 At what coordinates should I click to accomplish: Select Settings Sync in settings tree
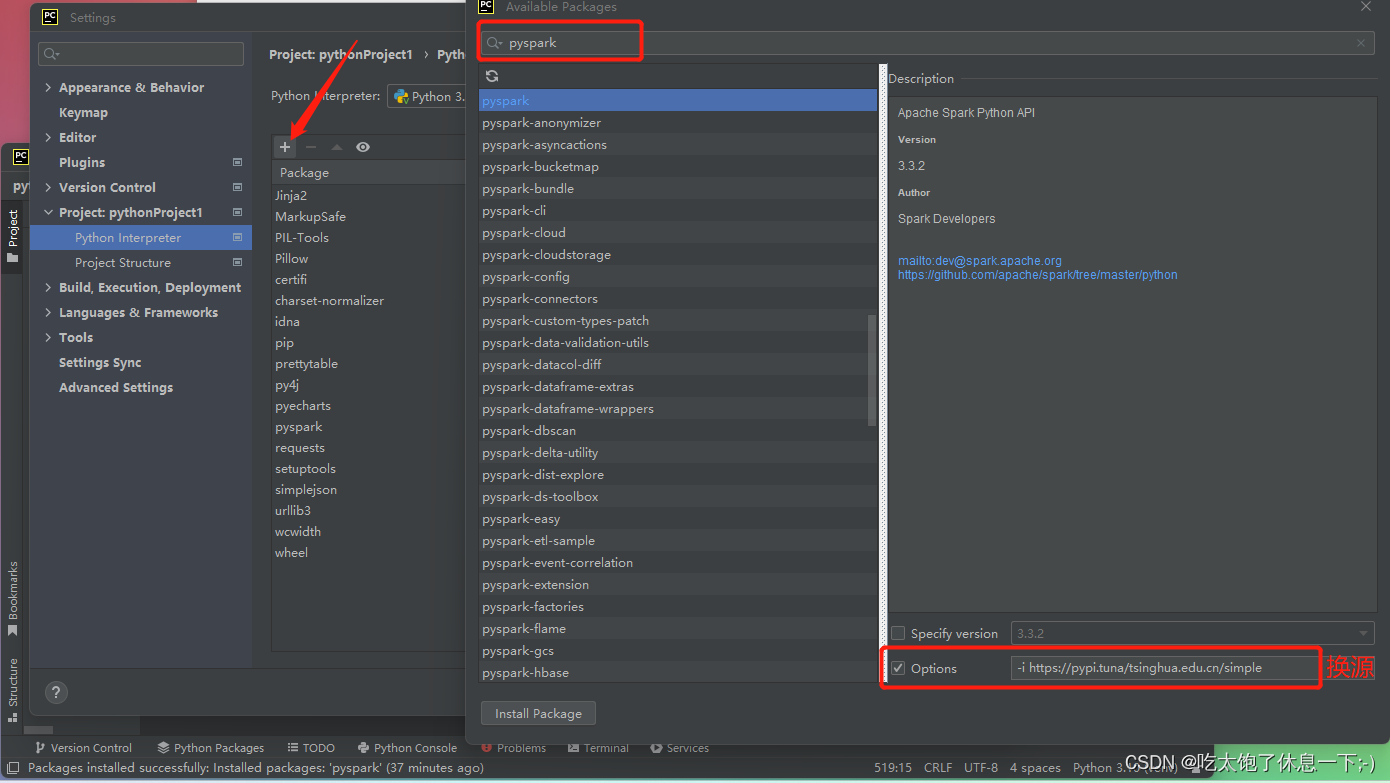click(x=100, y=362)
